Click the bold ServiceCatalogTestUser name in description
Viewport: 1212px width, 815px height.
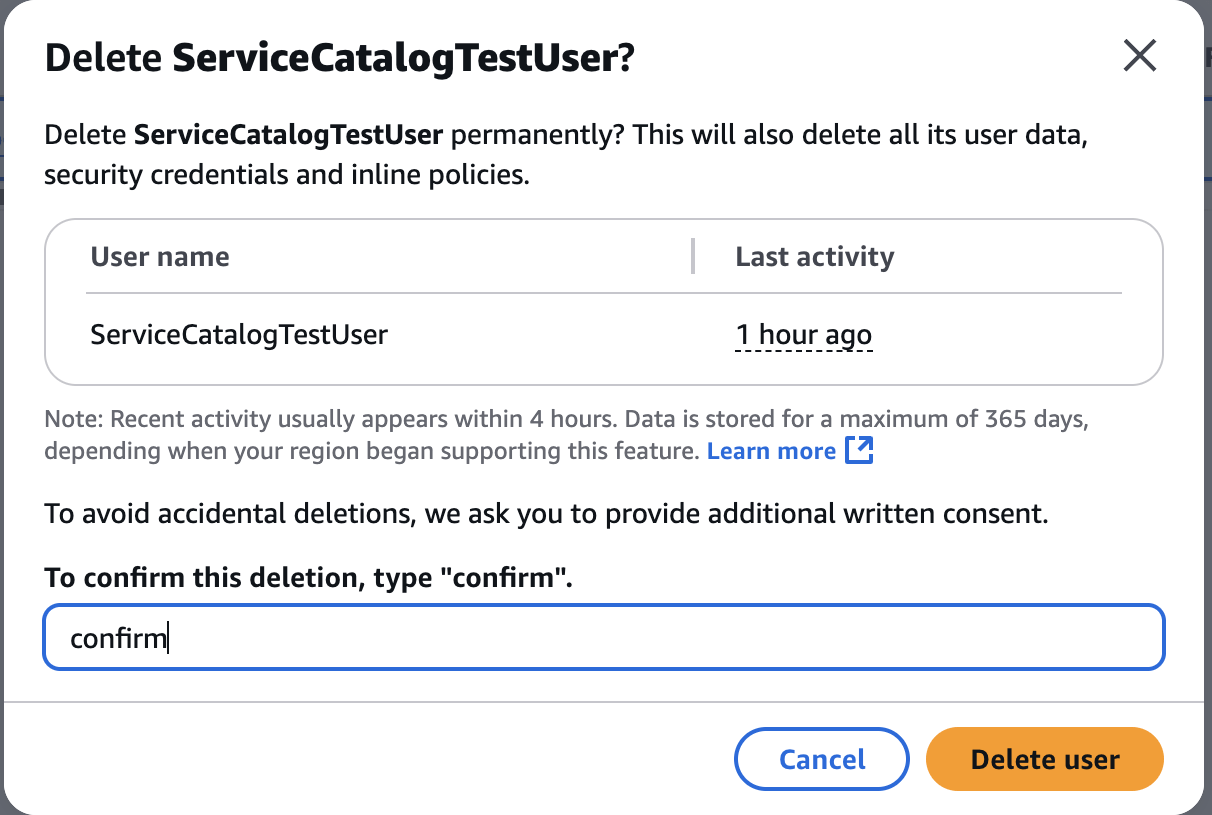point(288,134)
